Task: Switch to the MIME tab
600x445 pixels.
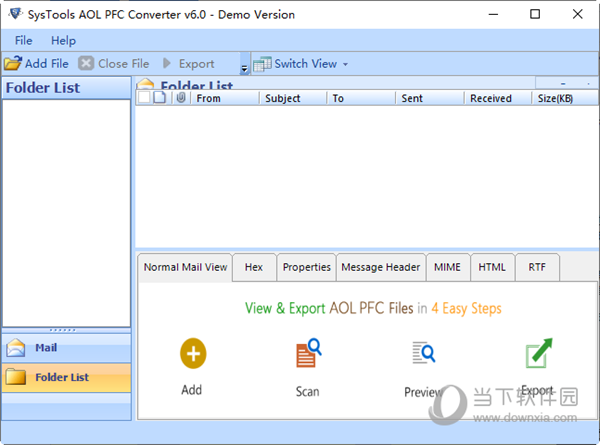Action: coord(447,267)
